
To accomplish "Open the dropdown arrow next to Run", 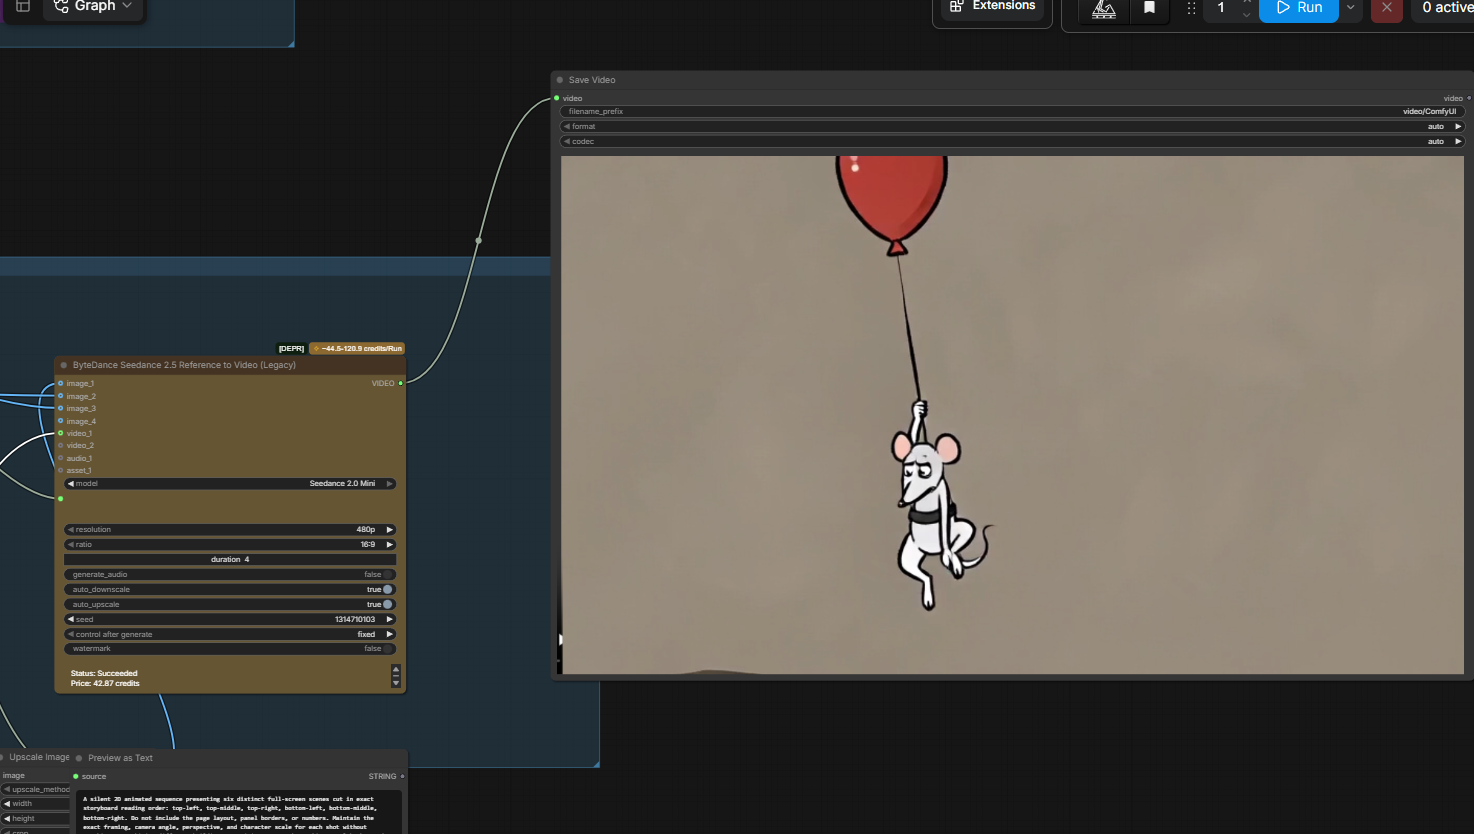I will click(x=1351, y=8).
